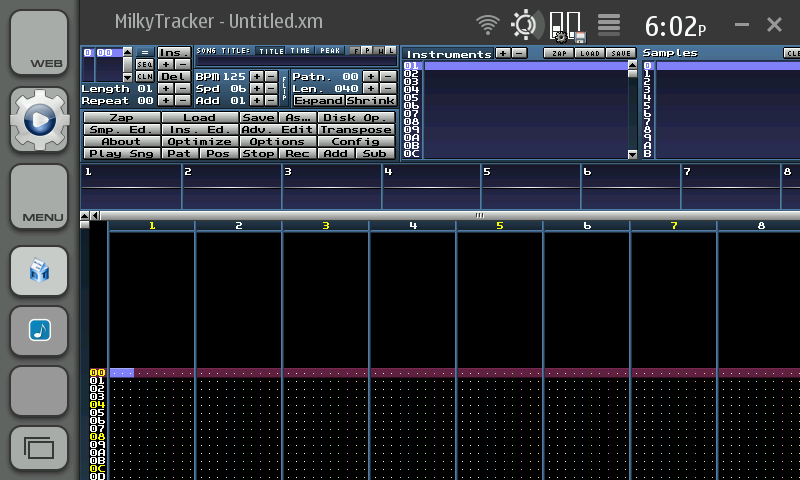Open the task switcher sidebar icon
800x480 pixels.
coord(39,449)
